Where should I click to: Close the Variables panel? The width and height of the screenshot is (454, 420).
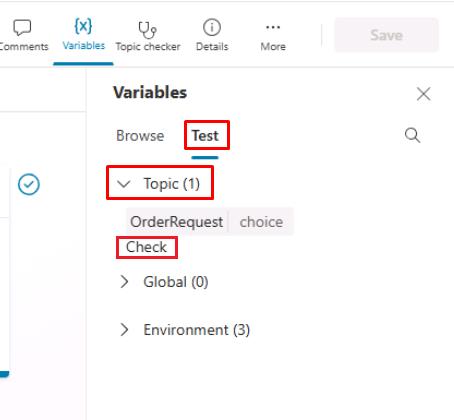424,94
